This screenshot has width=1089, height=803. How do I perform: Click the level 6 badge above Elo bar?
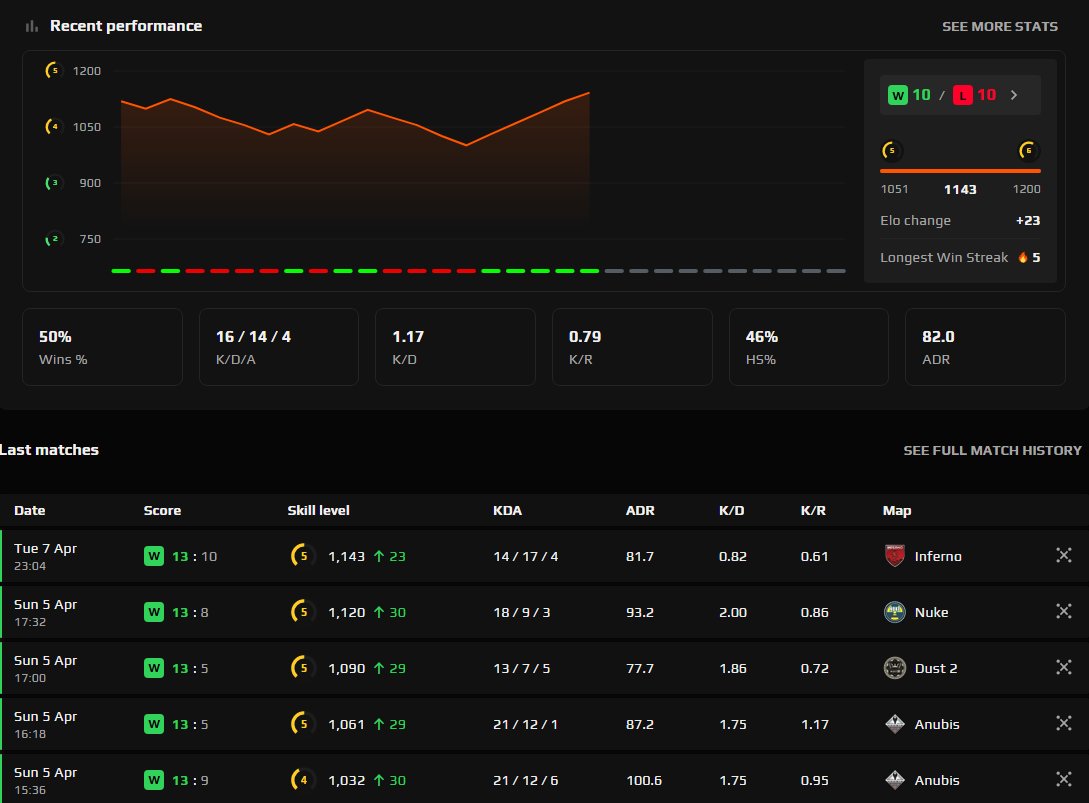point(1028,150)
